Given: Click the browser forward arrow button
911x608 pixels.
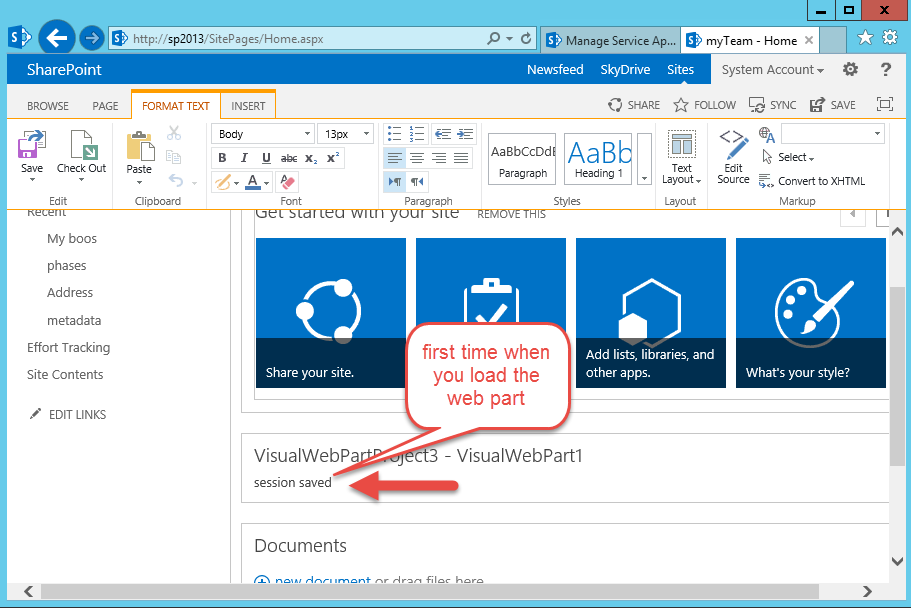Looking at the screenshot, I should click(x=91, y=38).
